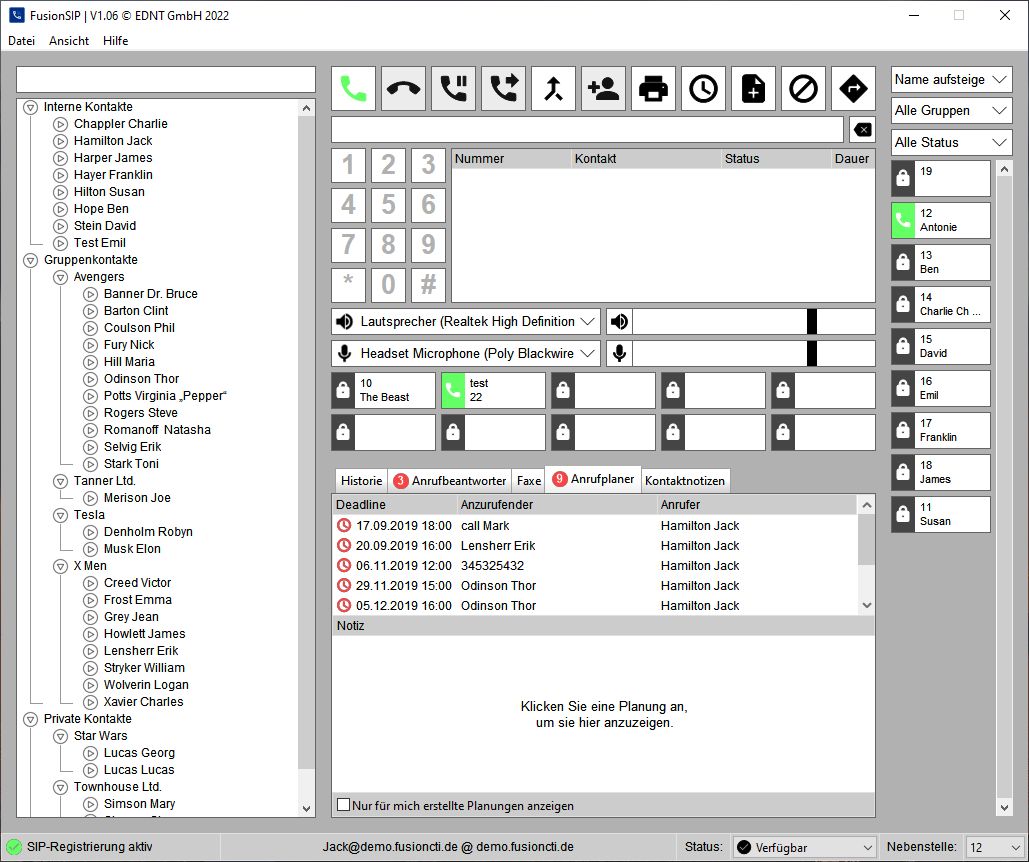Open the Name aufsteige sort dropdown
This screenshot has width=1029, height=862.
[x=951, y=79]
